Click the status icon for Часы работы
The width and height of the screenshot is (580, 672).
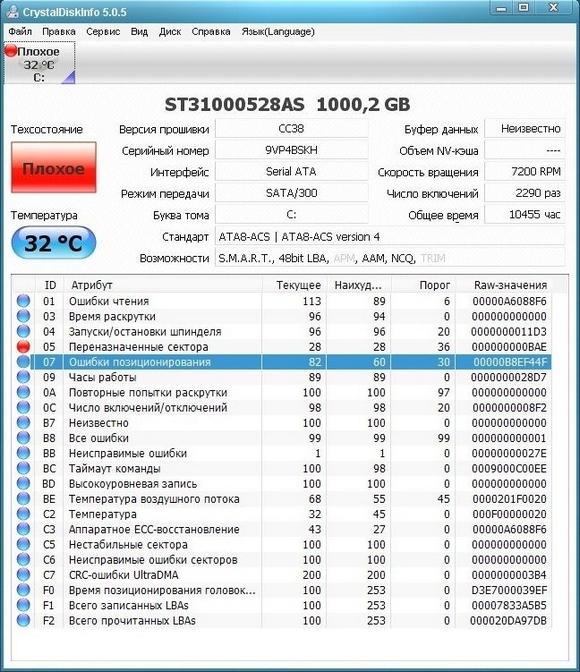click(x=23, y=377)
